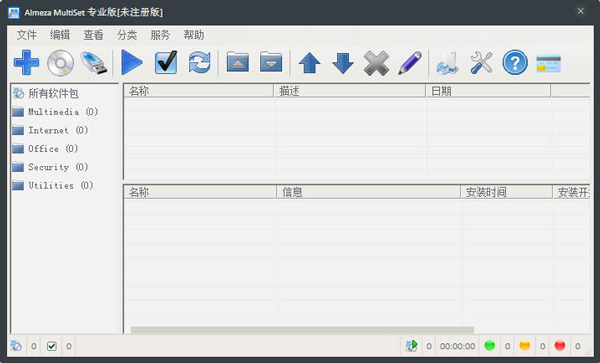The height and width of the screenshot is (363, 600).
Task: Open the 分类 menu
Action: tap(127, 35)
